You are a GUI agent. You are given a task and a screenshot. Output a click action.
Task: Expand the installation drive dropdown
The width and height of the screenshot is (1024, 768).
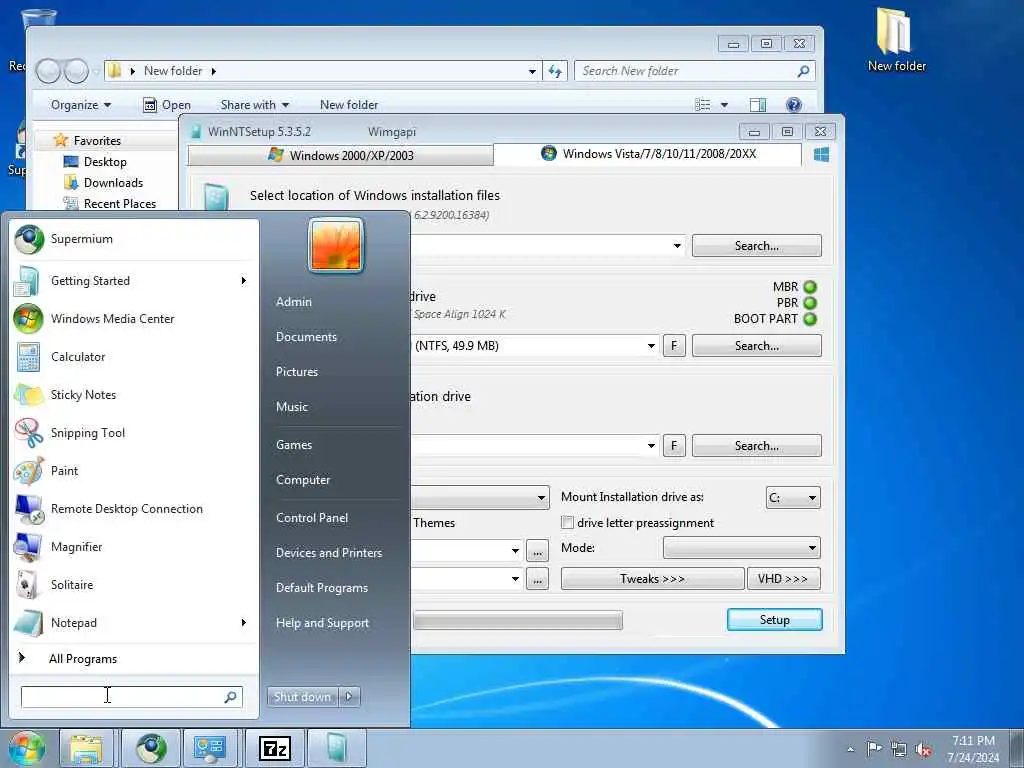pos(651,445)
